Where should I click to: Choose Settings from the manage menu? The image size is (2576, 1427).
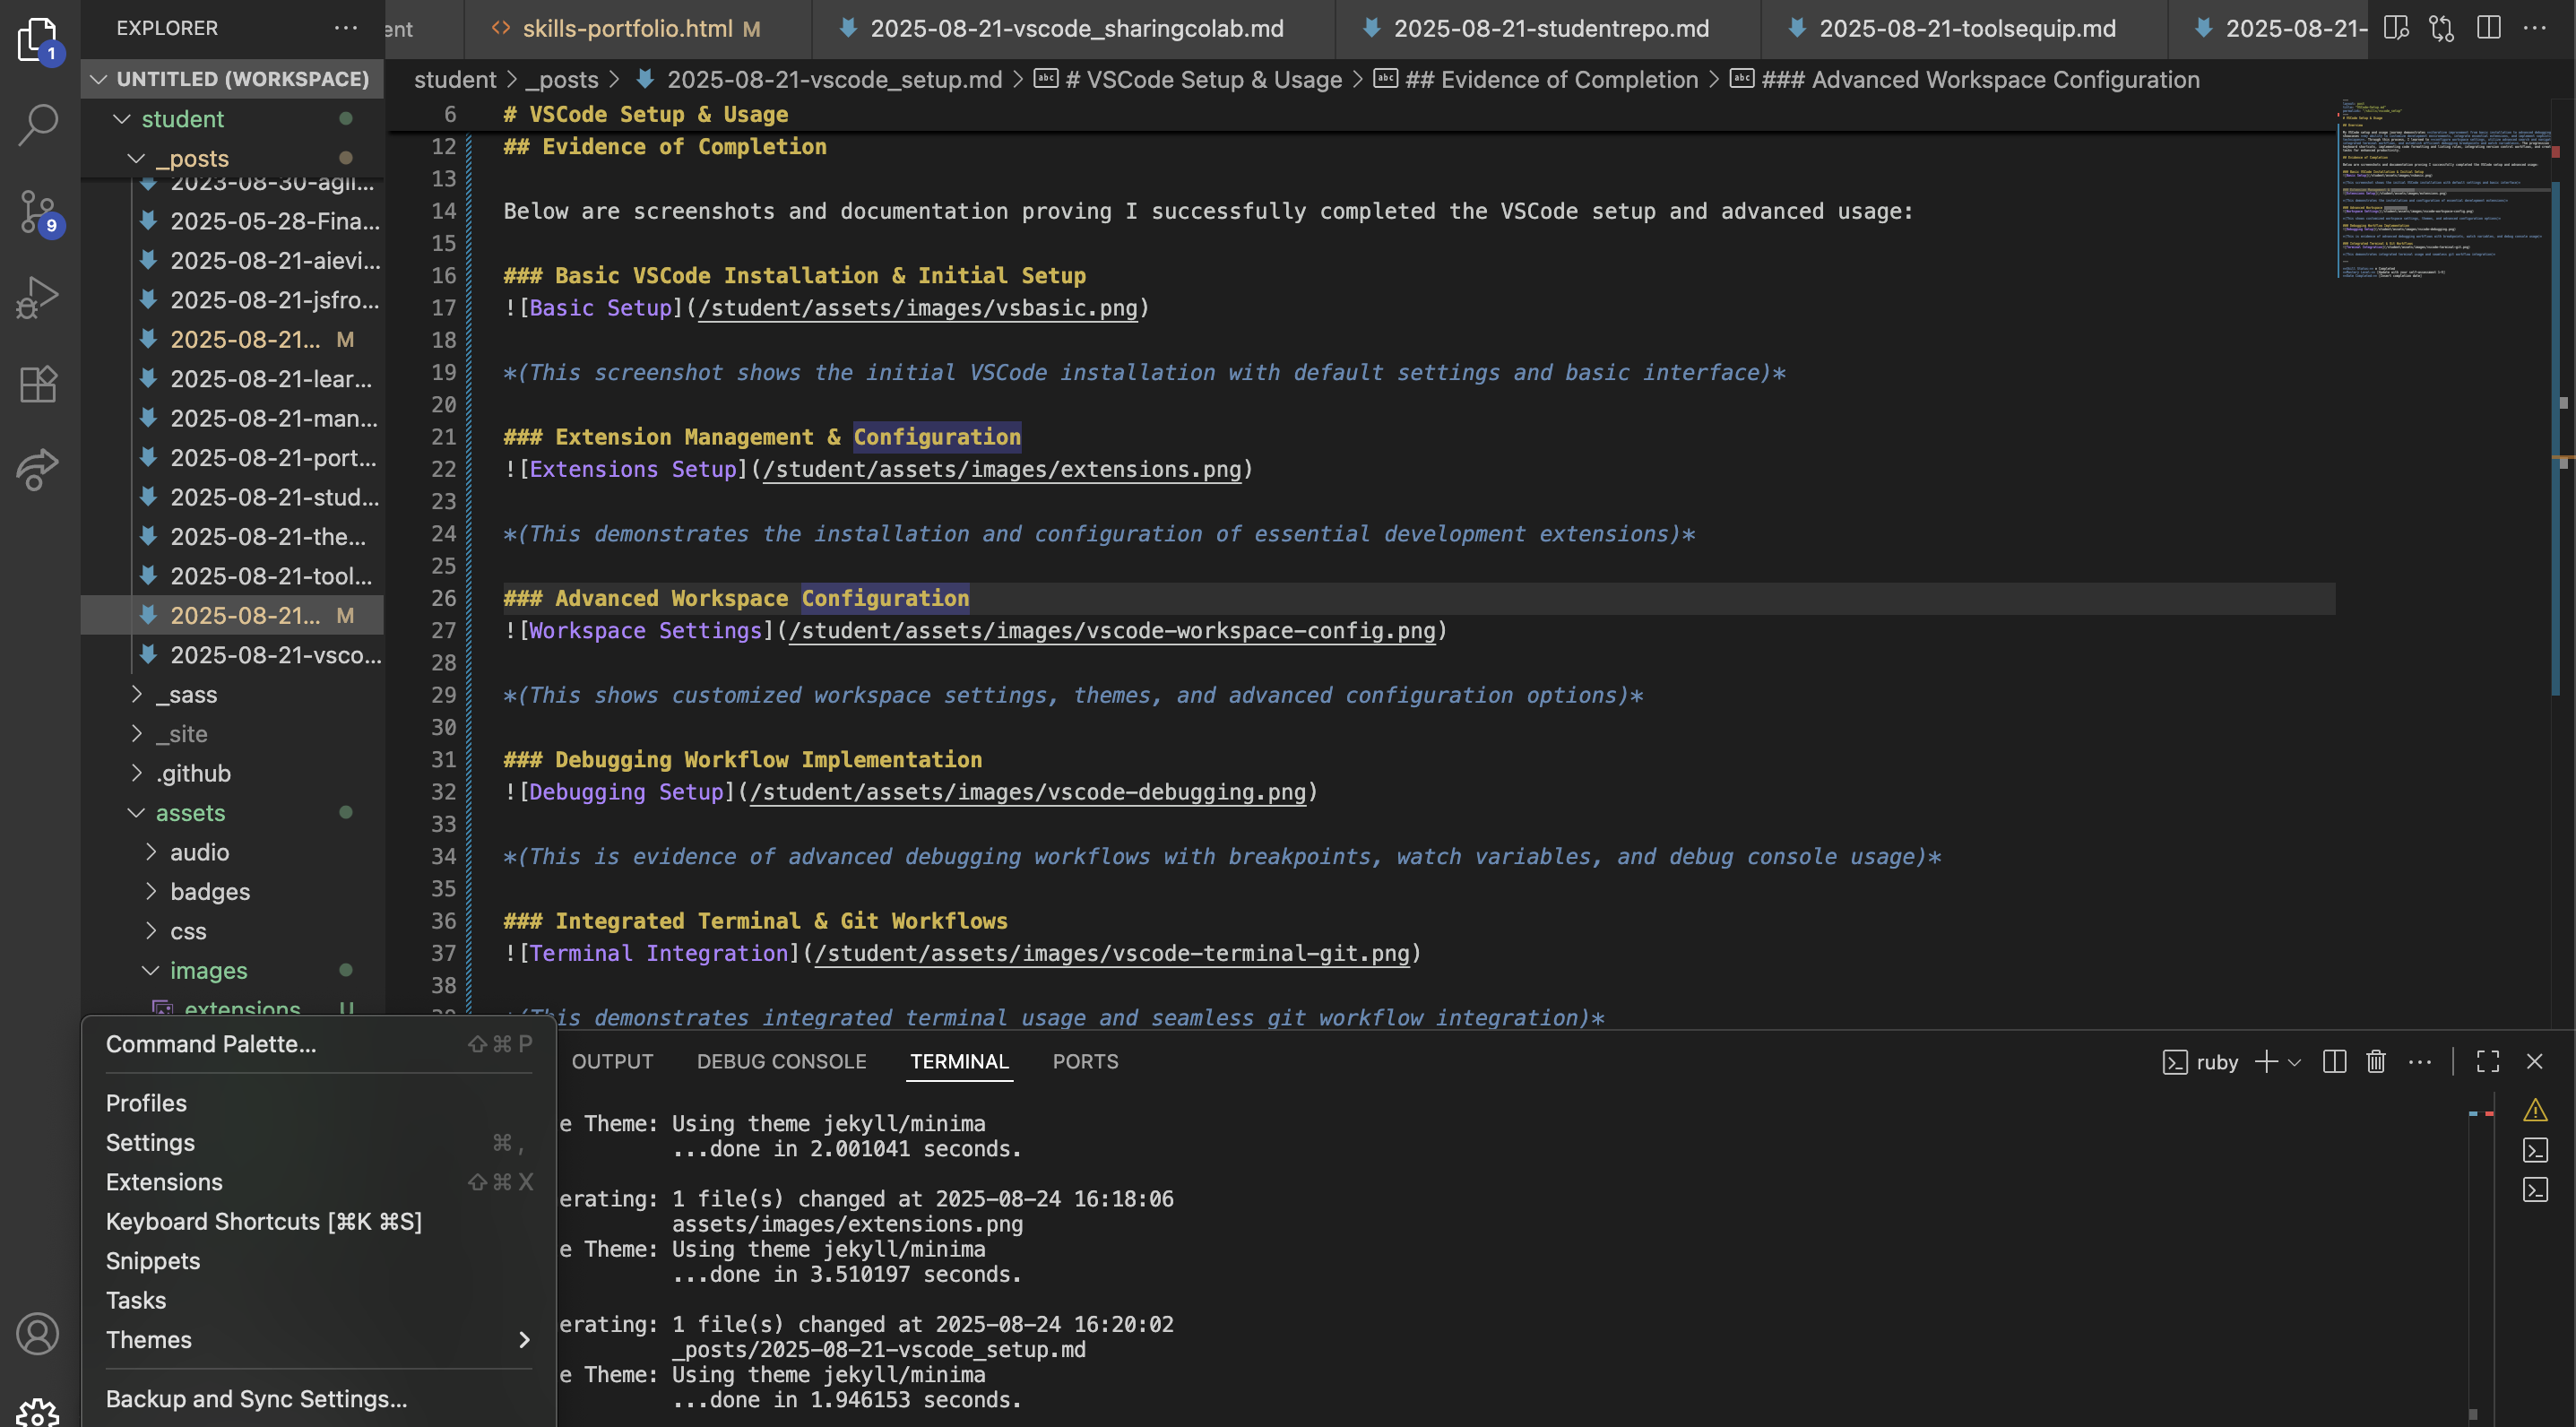[319, 1142]
